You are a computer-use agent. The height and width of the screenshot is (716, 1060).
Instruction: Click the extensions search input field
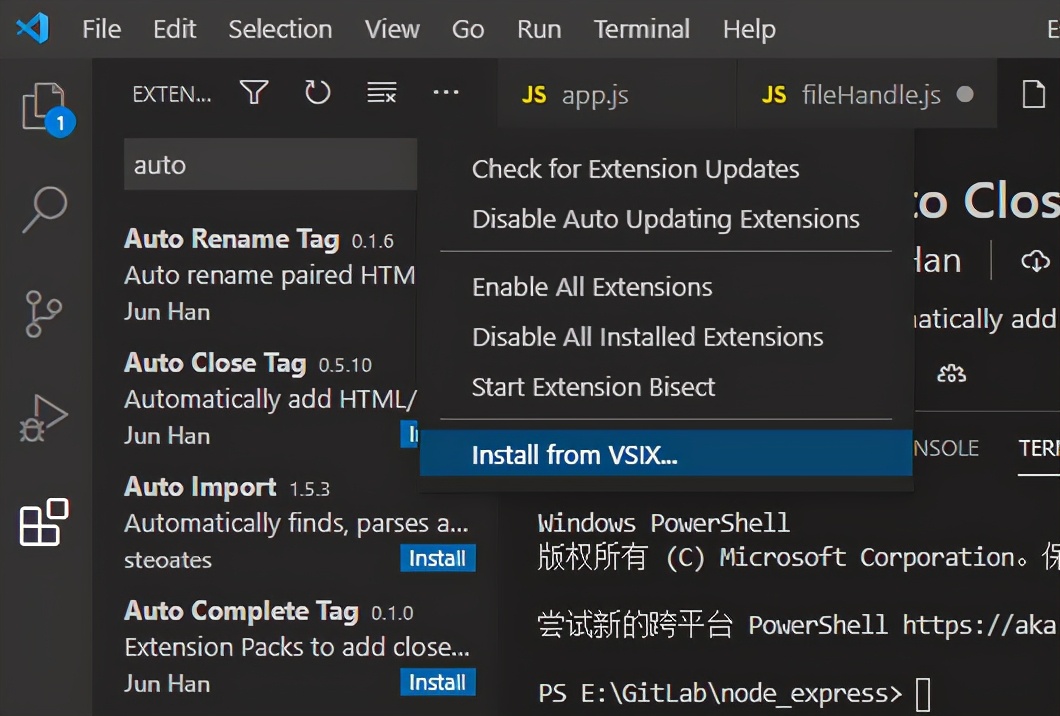tap(270, 163)
